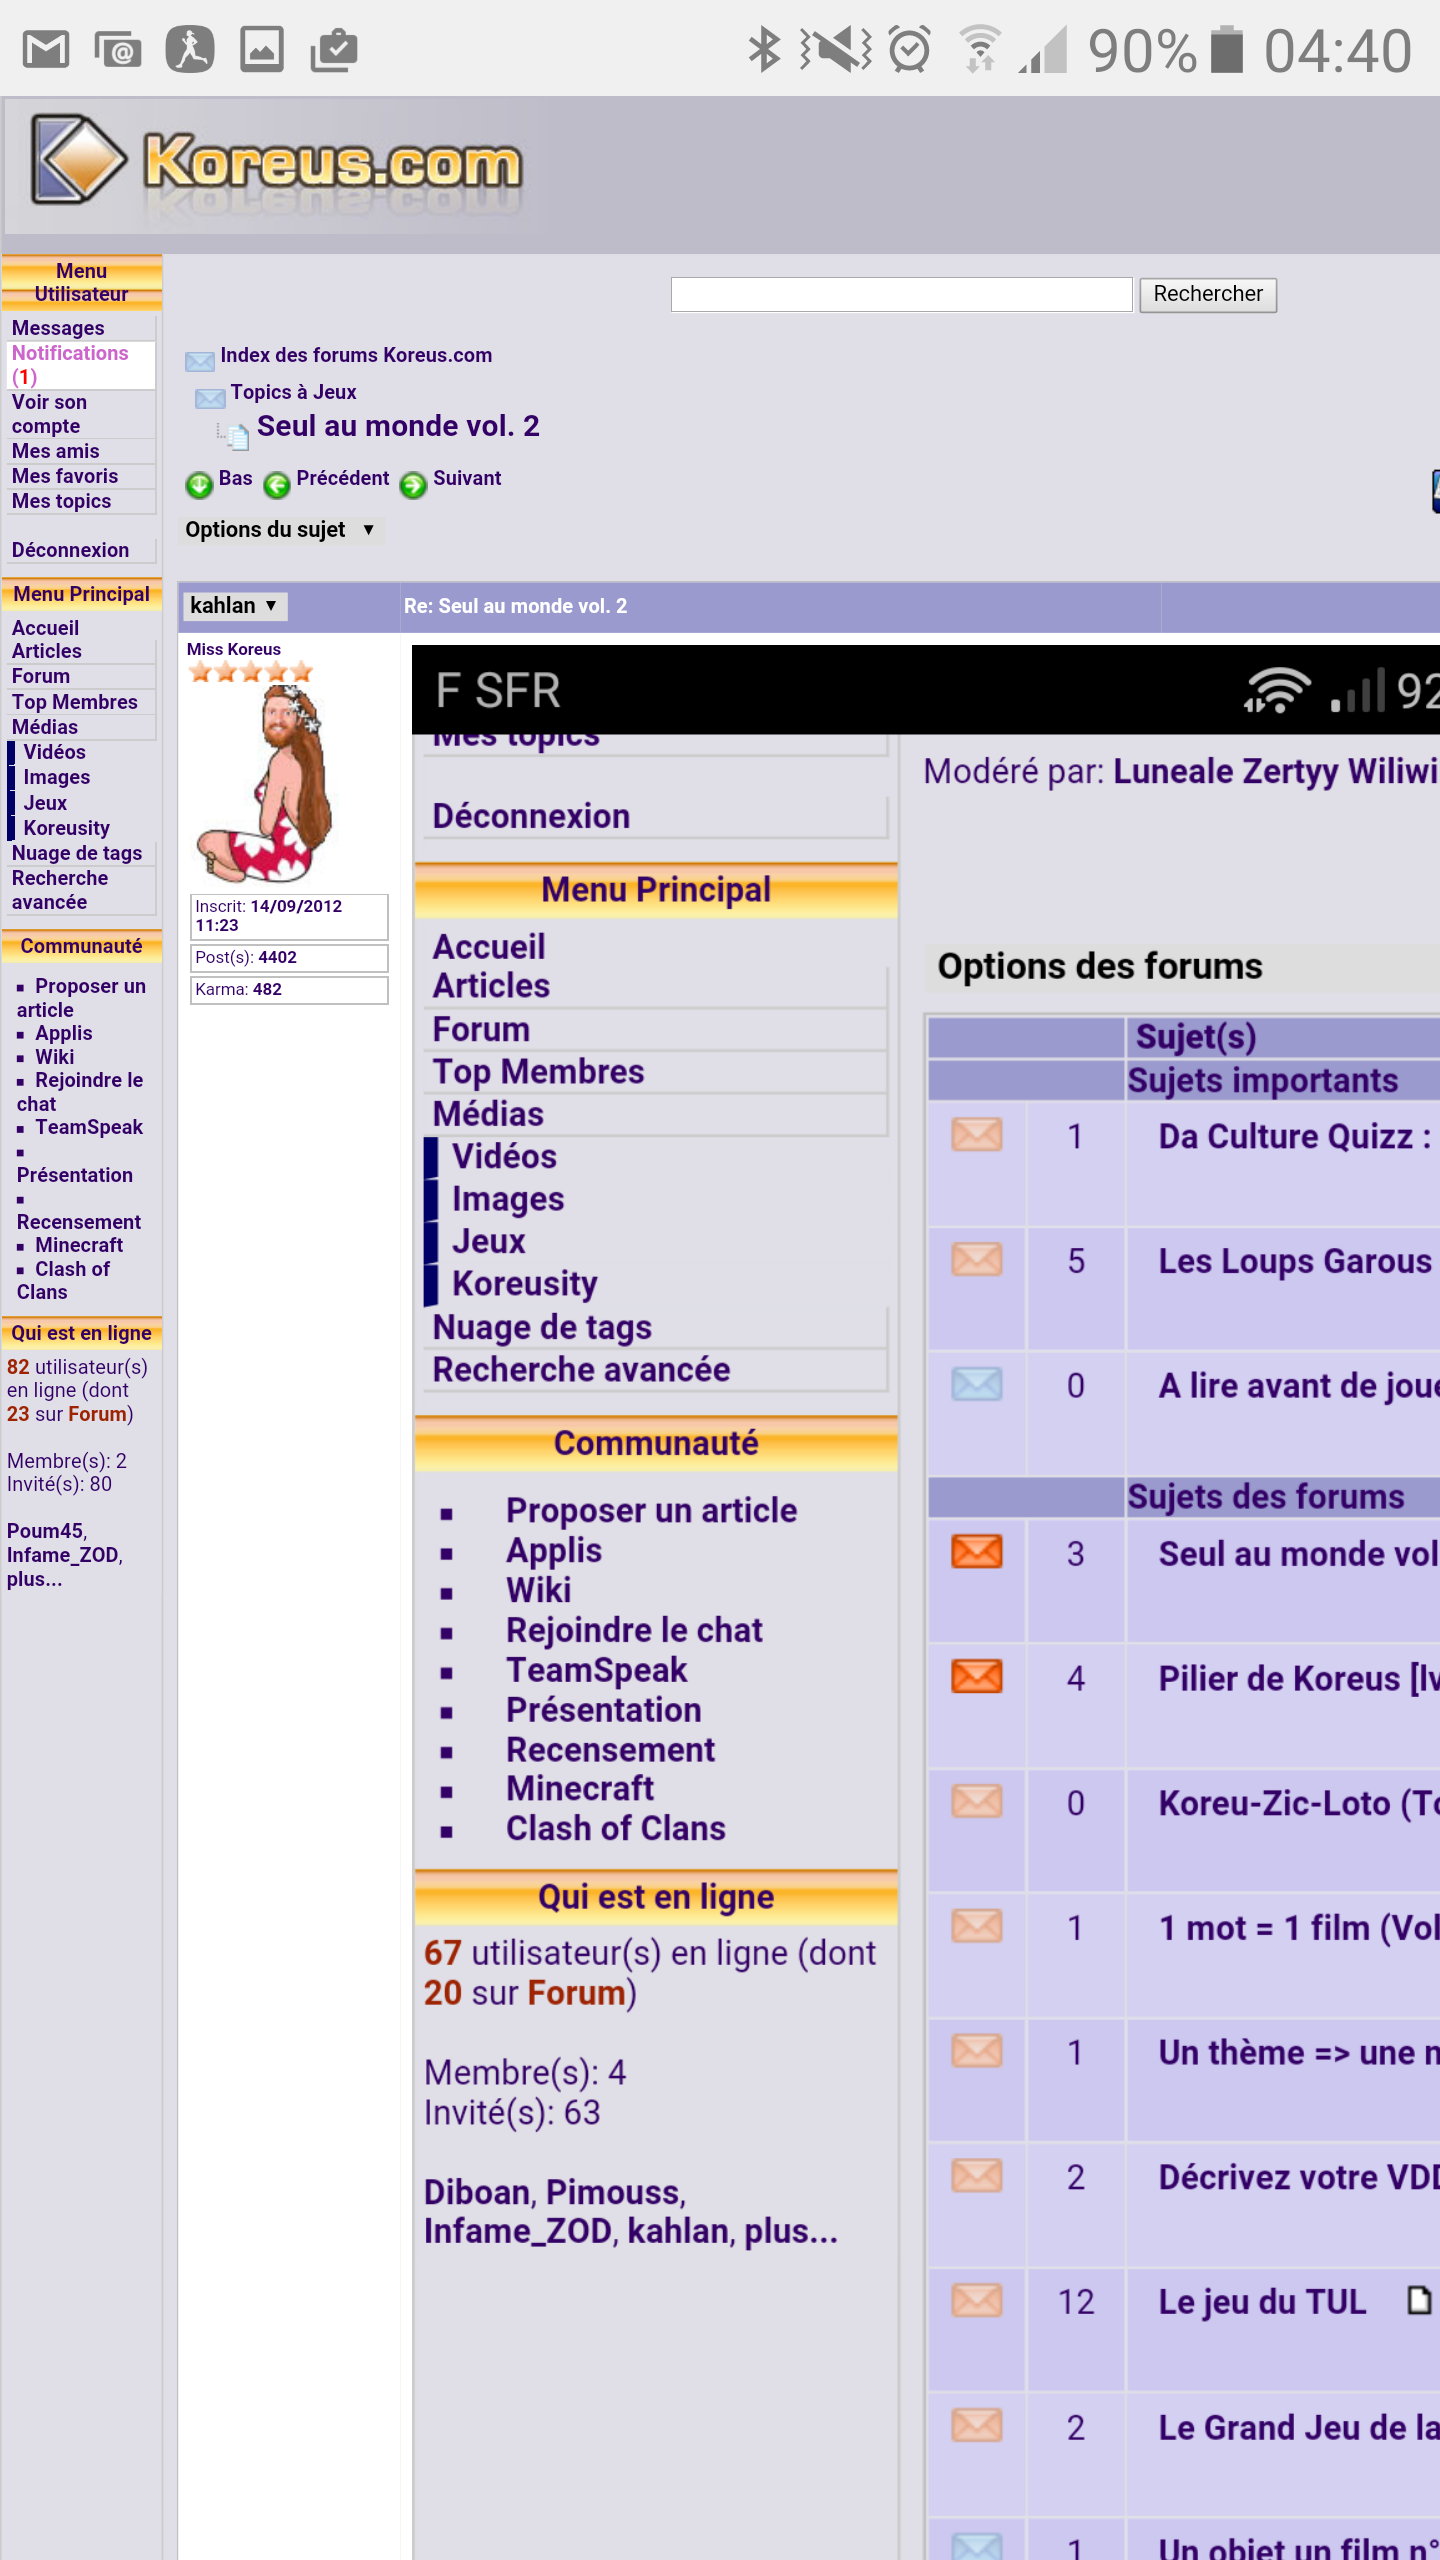Click into the search text field
The width and height of the screenshot is (1440, 2560).
(x=900, y=294)
